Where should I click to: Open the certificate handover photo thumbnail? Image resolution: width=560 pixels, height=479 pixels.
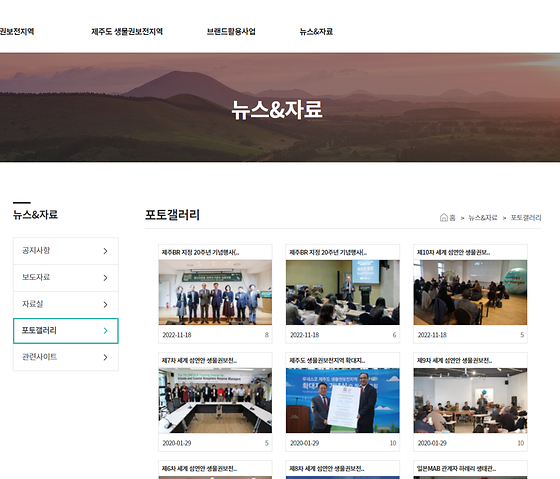(x=343, y=400)
